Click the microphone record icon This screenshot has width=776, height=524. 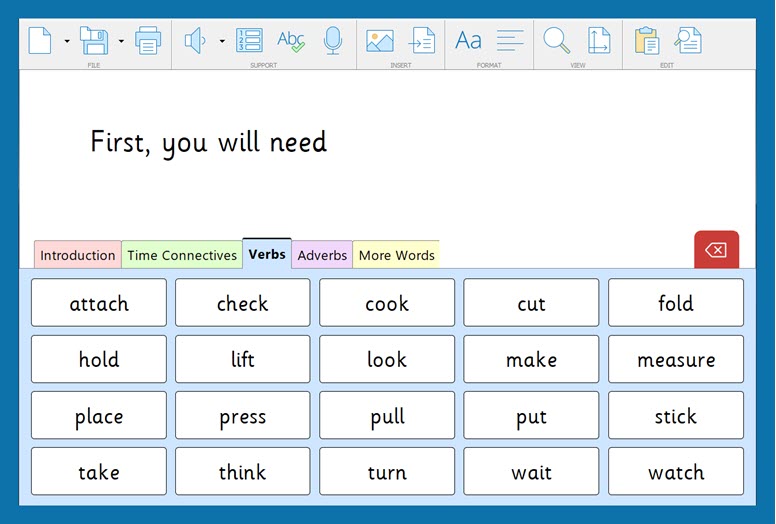click(x=333, y=40)
